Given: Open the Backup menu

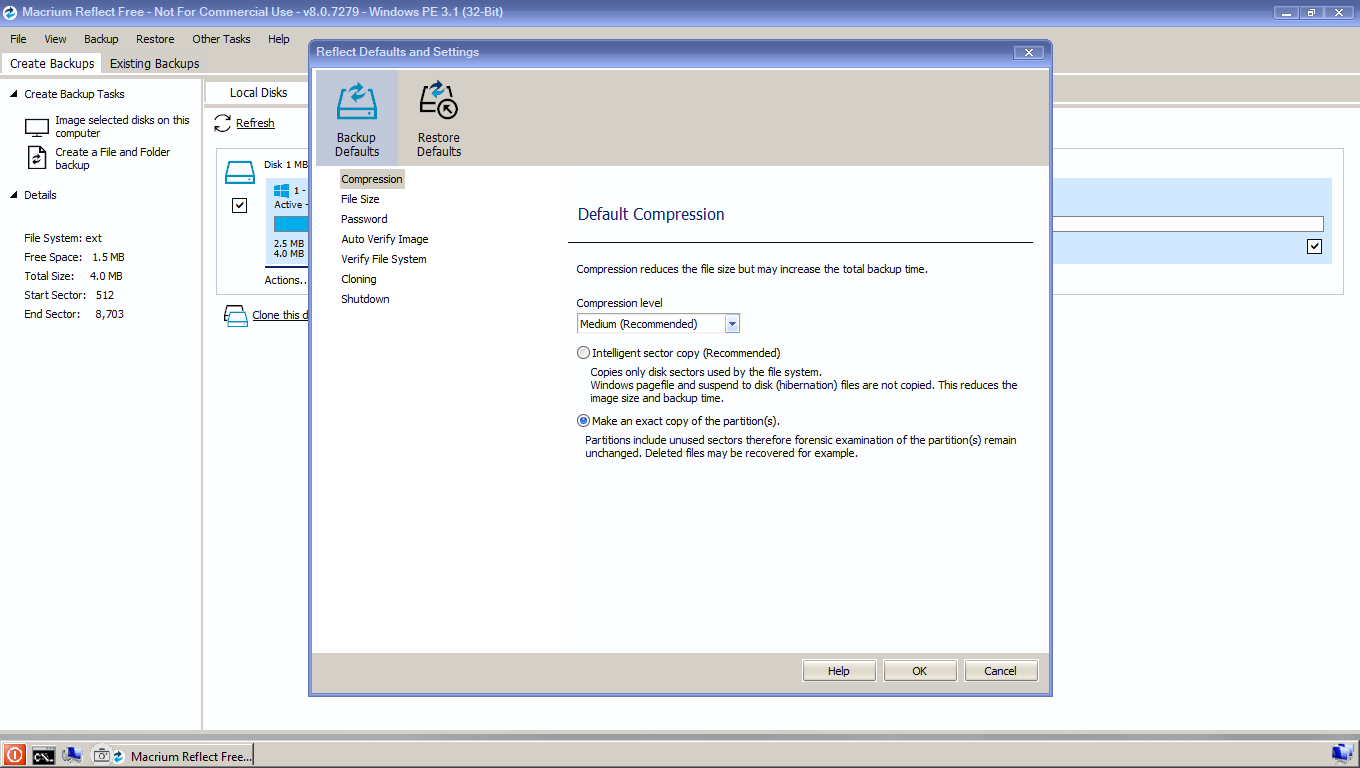Looking at the screenshot, I should (101, 39).
